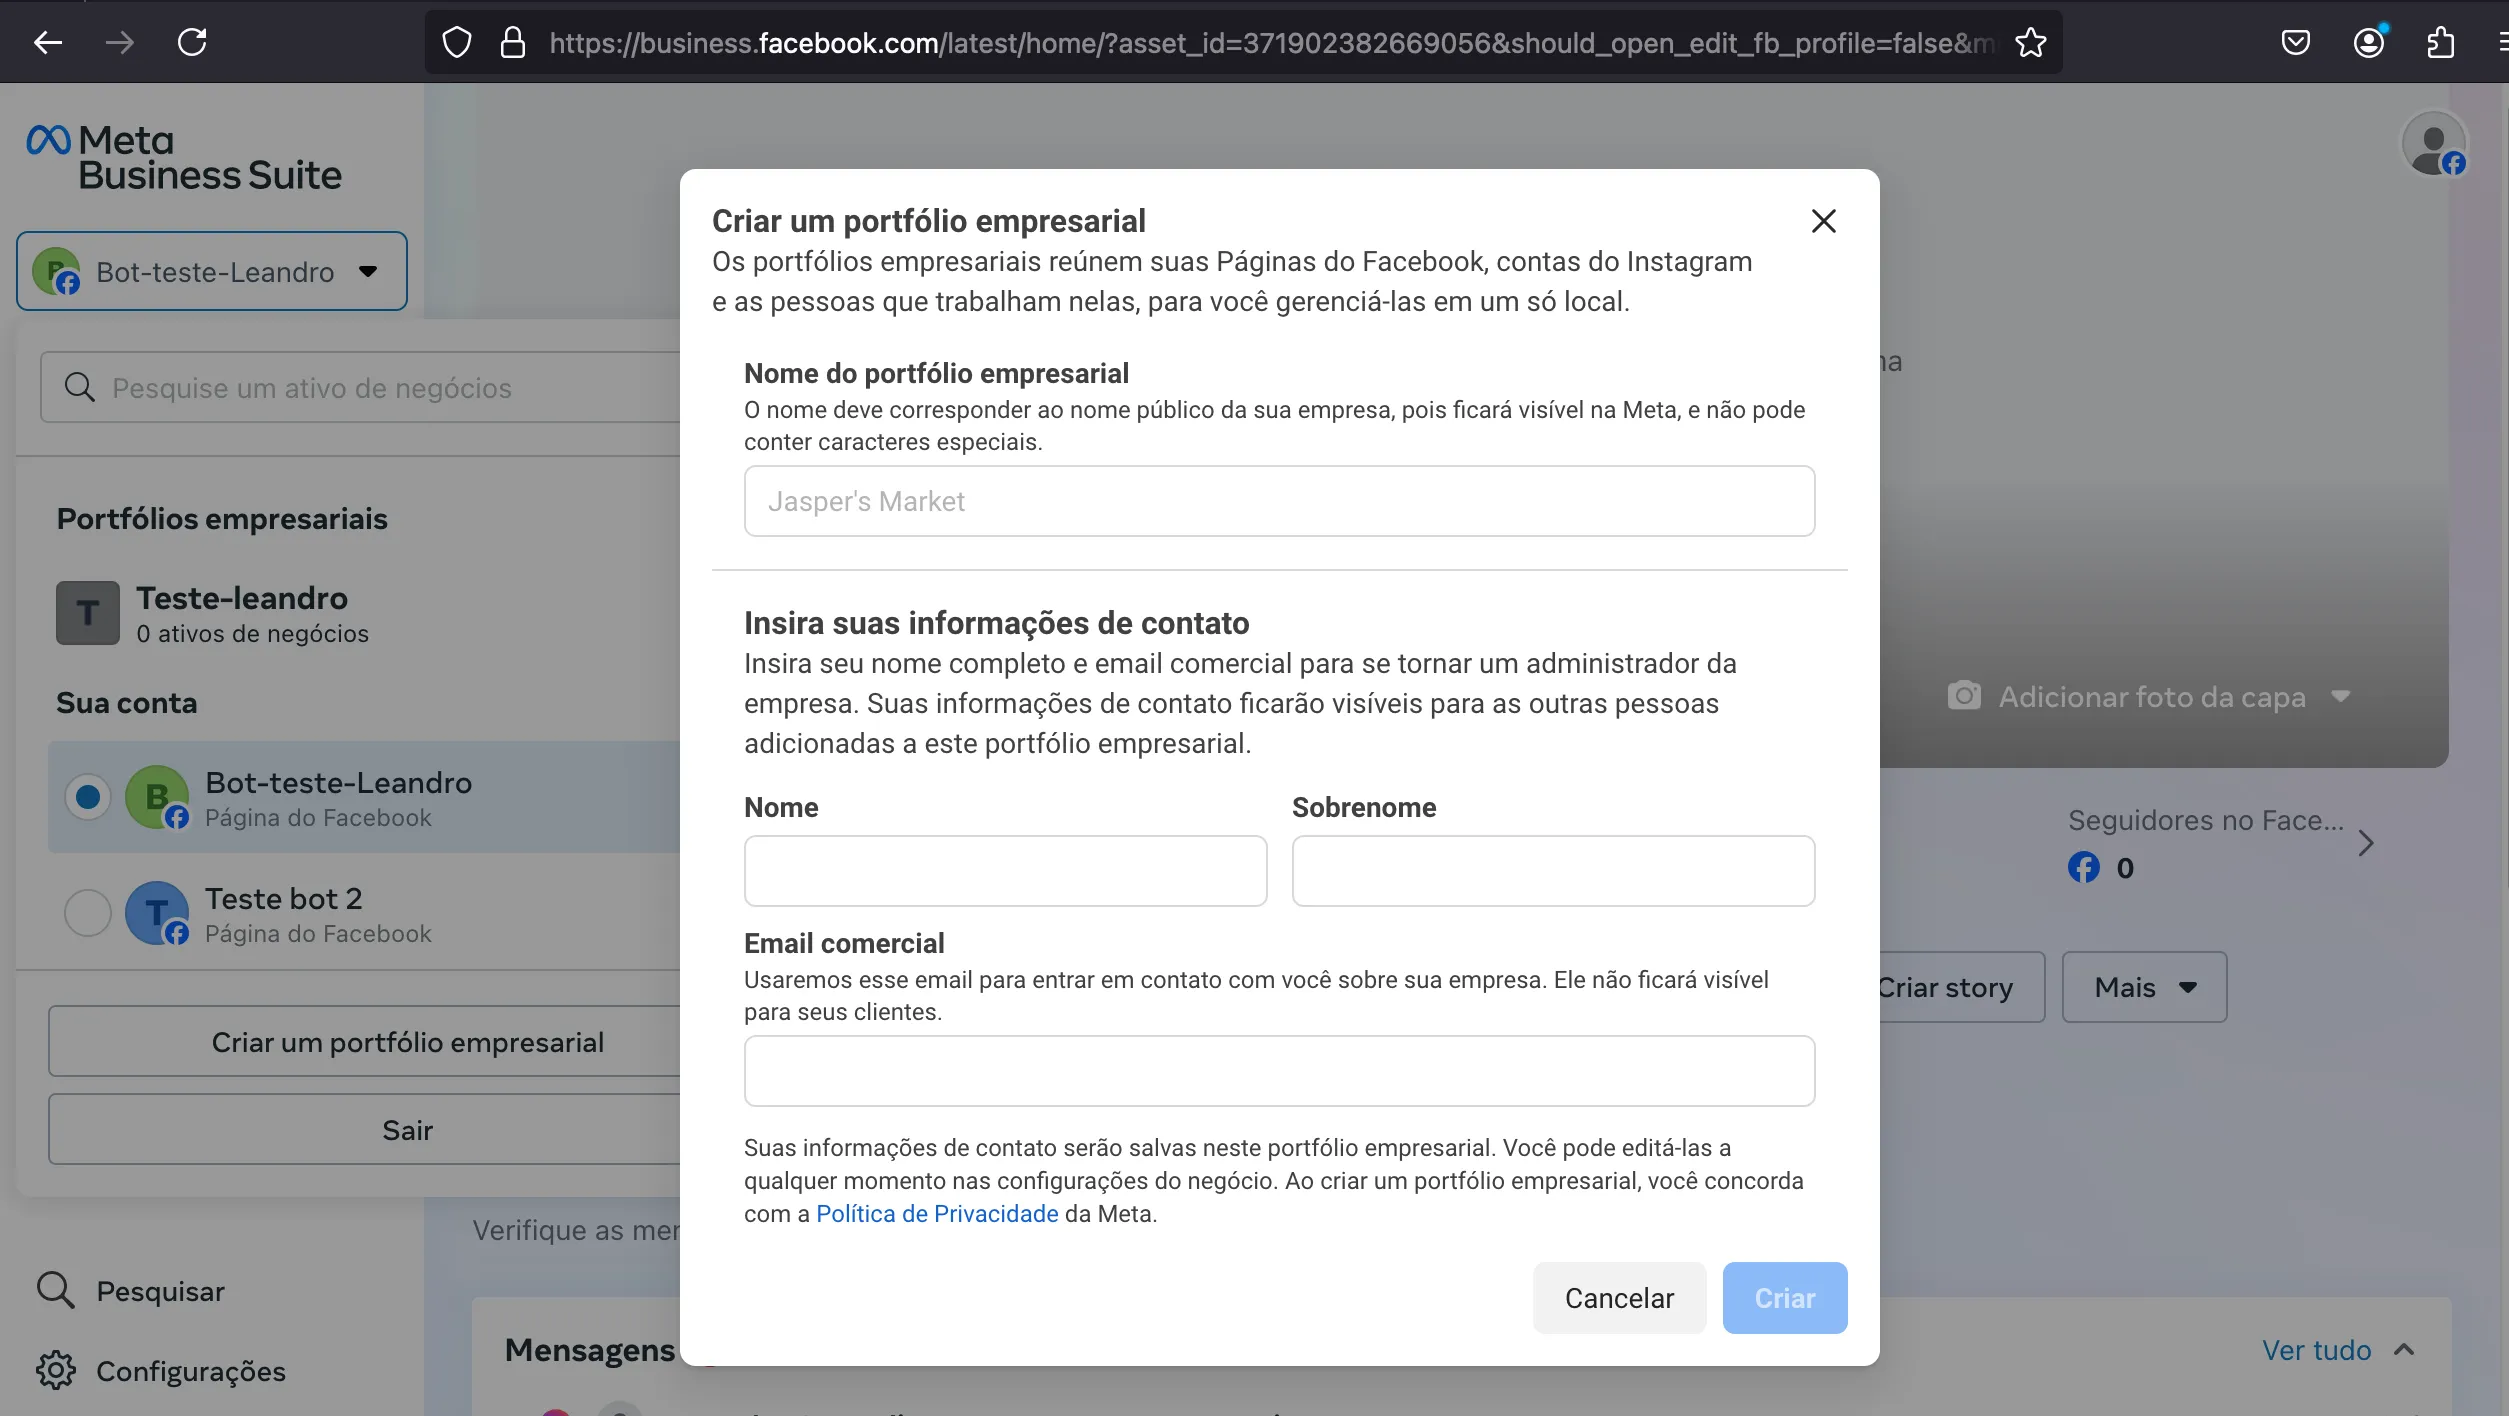Focus the Email comercial input field
Screen dimensions: 2509x1416
(x=1279, y=1071)
